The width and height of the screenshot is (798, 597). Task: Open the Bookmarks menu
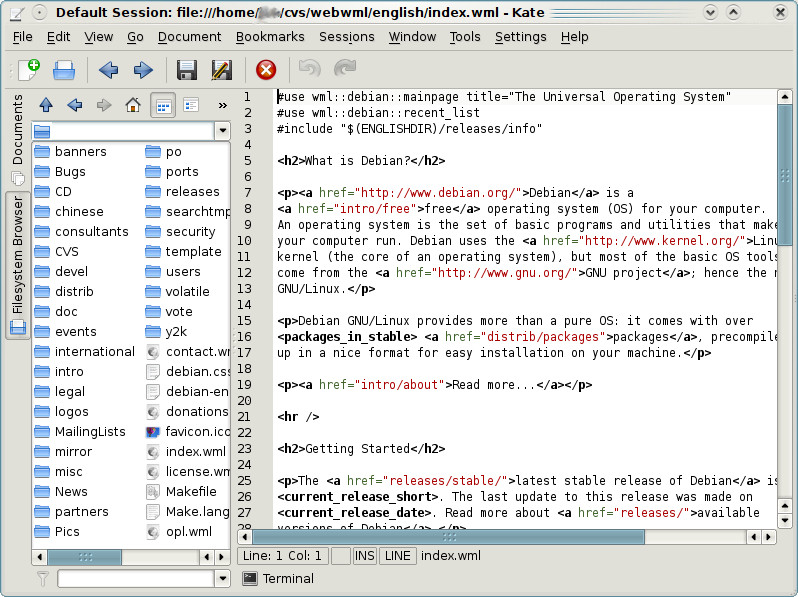tap(268, 37)
